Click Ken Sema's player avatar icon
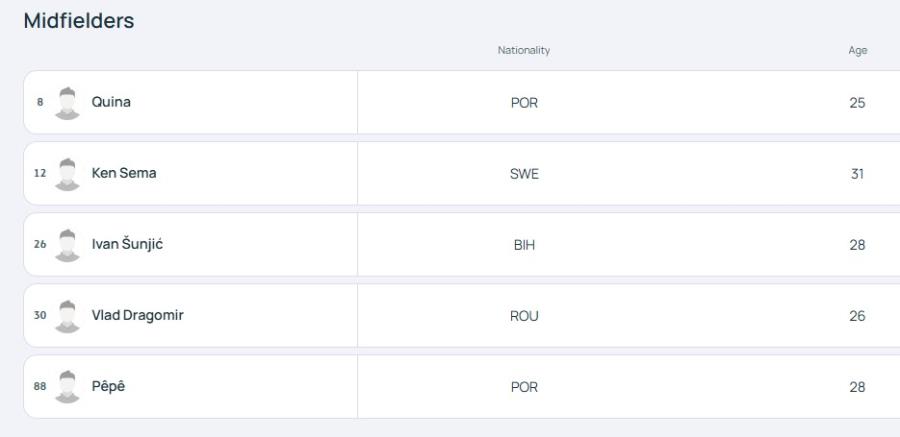900x437 pixels. click(x=67, y=175)
